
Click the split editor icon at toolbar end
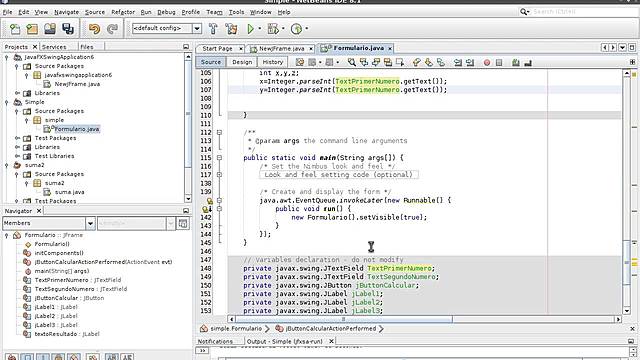click(x=632, y=62)
